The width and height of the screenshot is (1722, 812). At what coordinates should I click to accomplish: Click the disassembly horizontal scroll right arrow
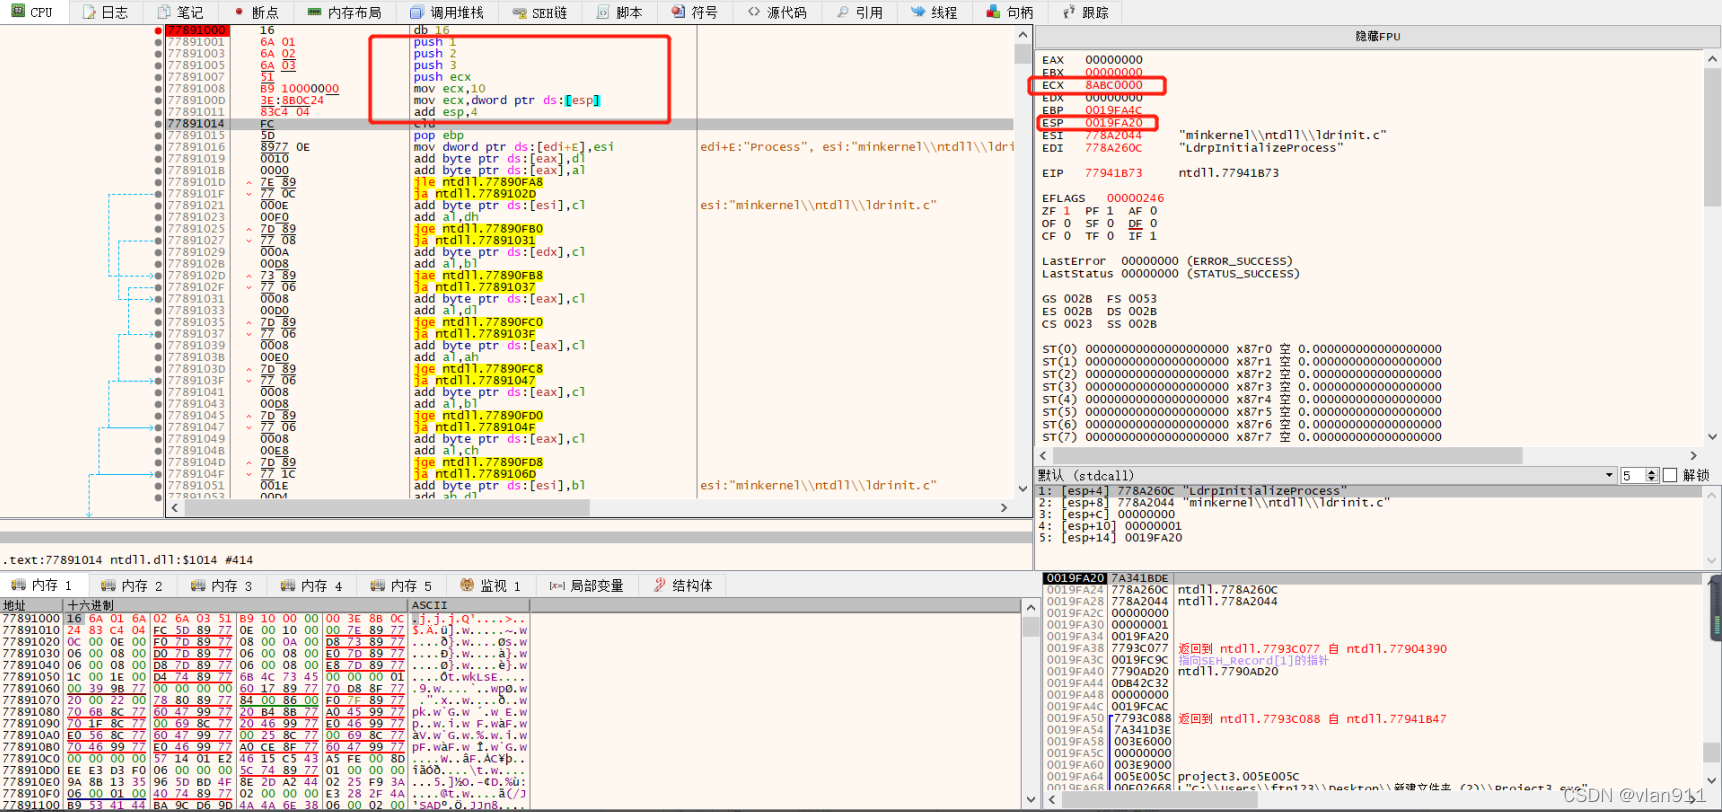coord(1005,508)
